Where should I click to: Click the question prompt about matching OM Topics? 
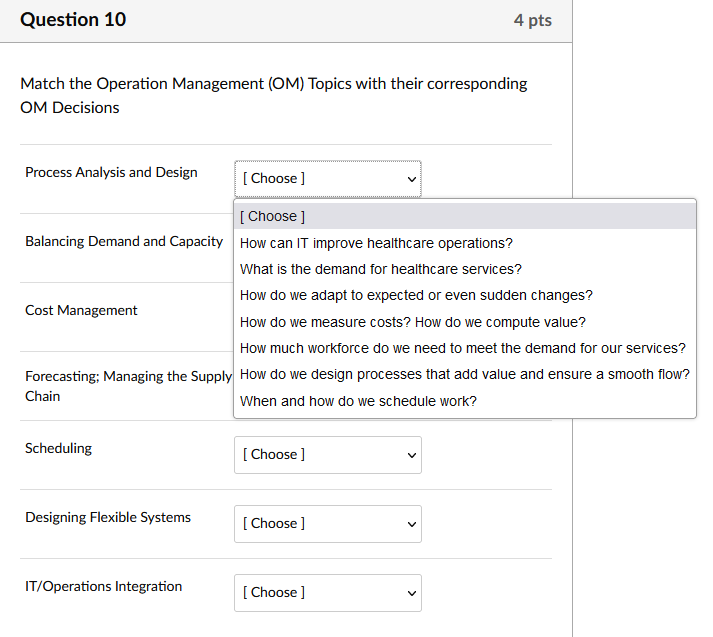(273, 95)
